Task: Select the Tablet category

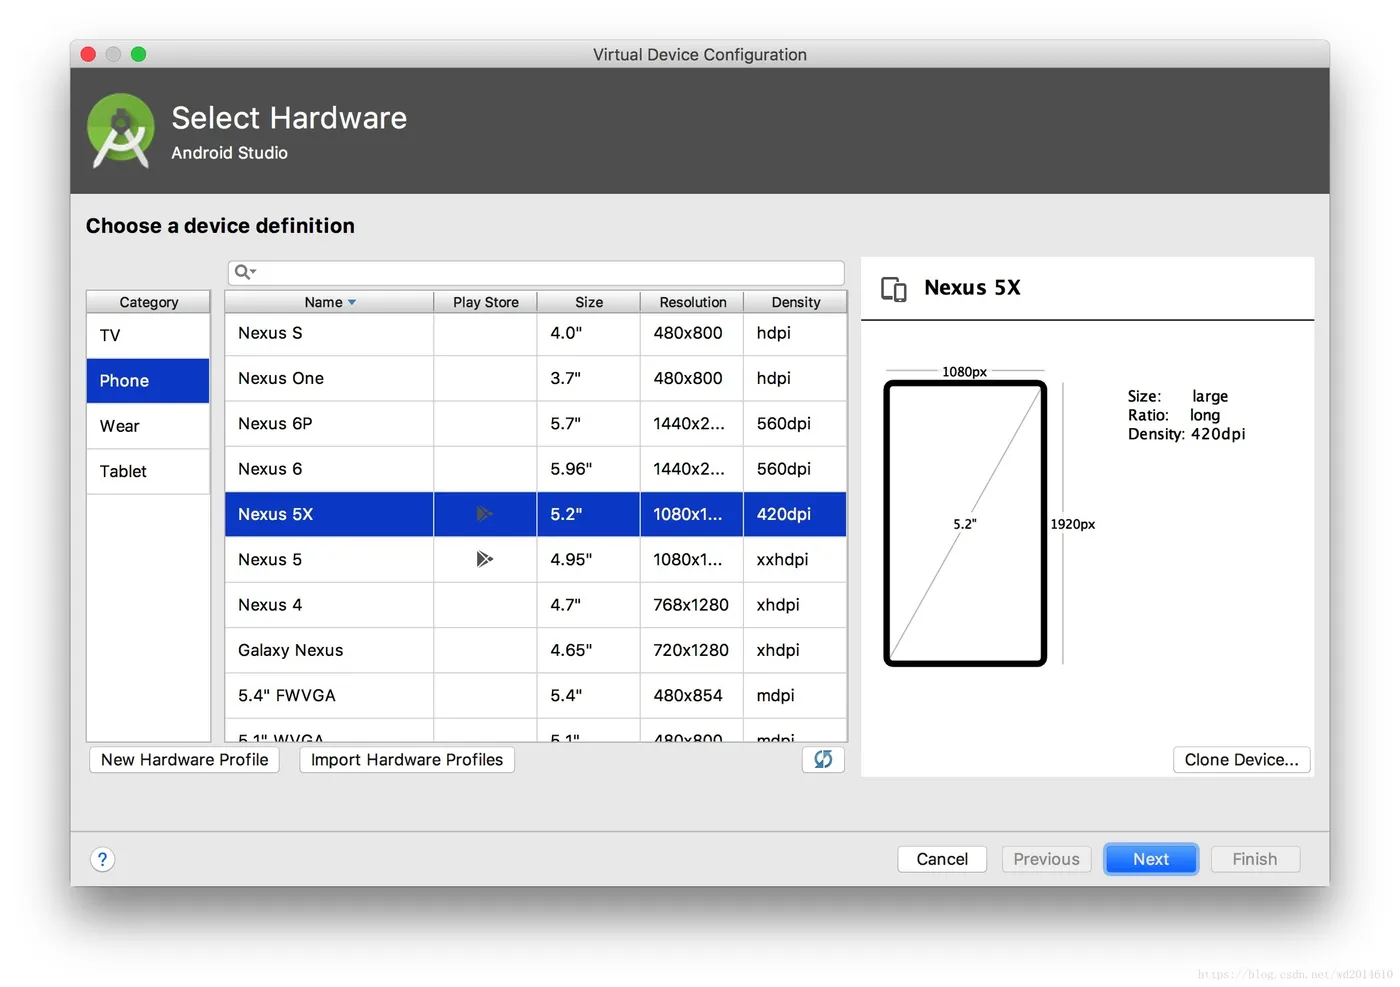Action: point(148,471)
